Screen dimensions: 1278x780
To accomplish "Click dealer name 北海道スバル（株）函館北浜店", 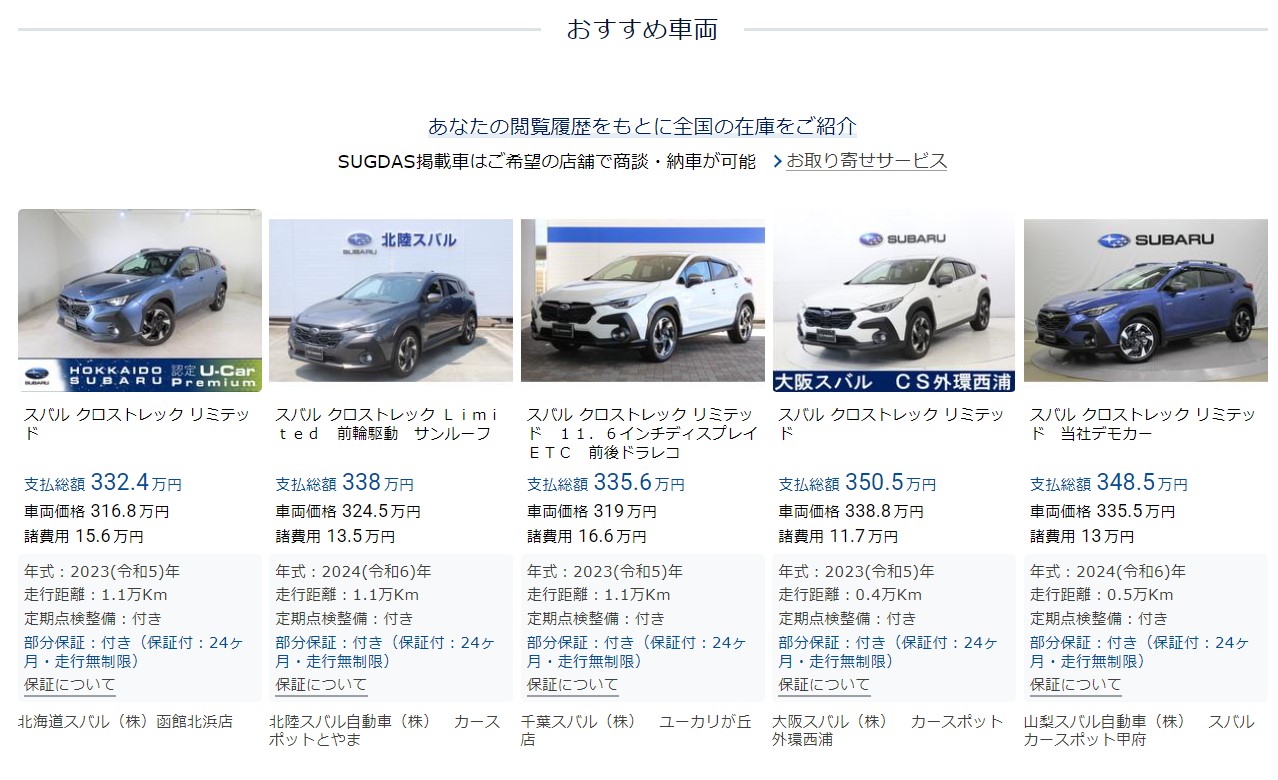I will coord(125,721).
